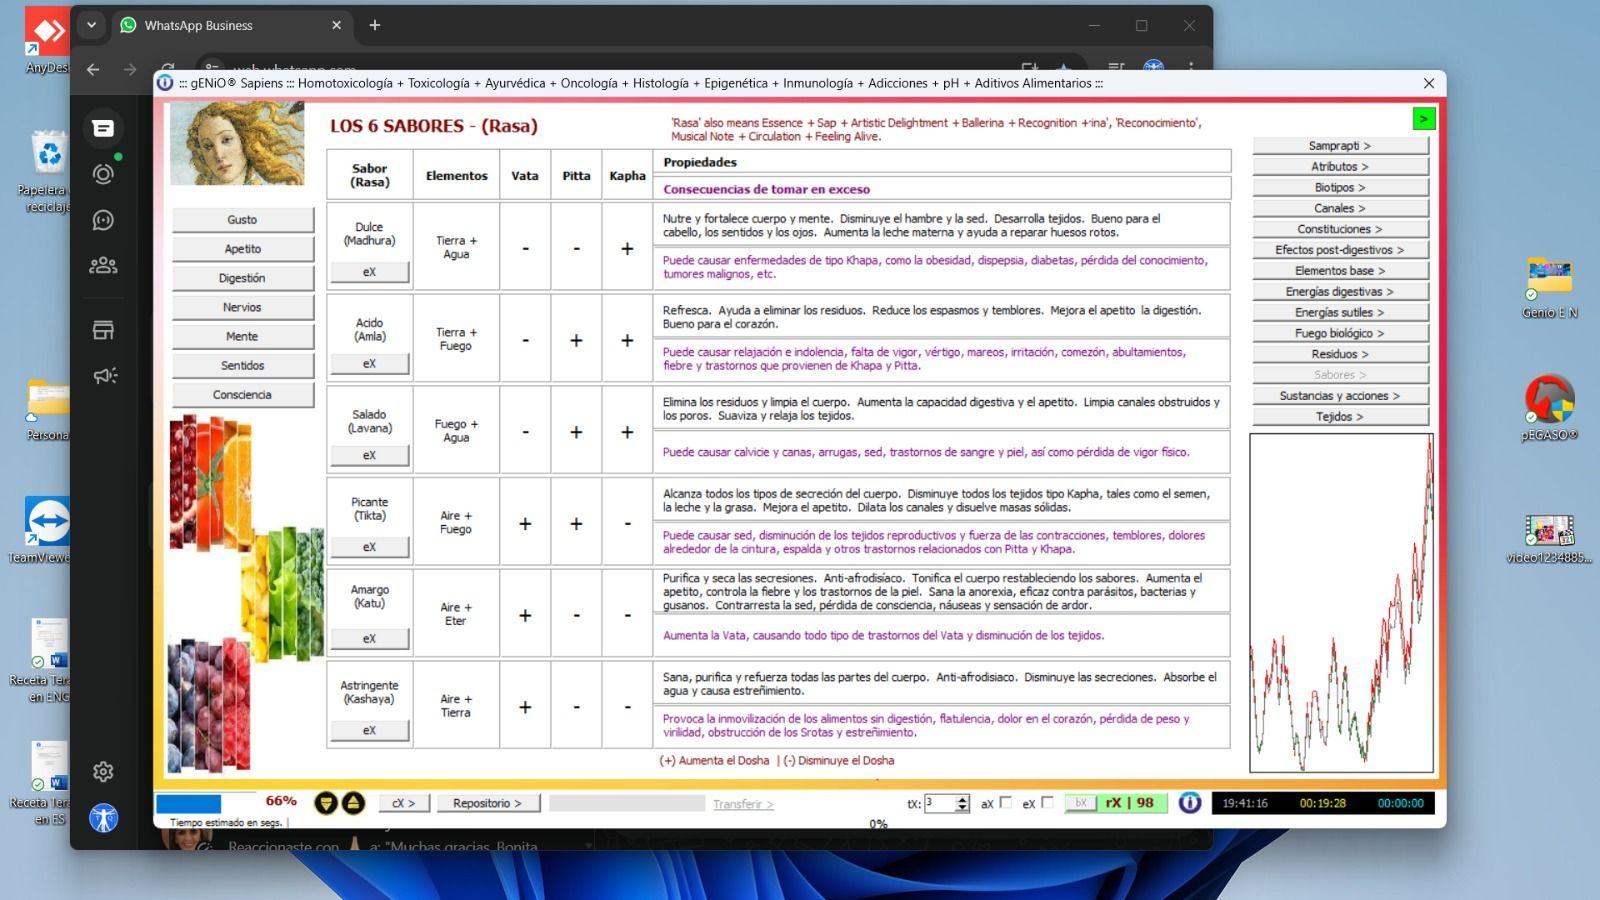This screenshot has height=900, width=1600.
Task: Open TeamViewer desktop shortcut
Action: 47,530
